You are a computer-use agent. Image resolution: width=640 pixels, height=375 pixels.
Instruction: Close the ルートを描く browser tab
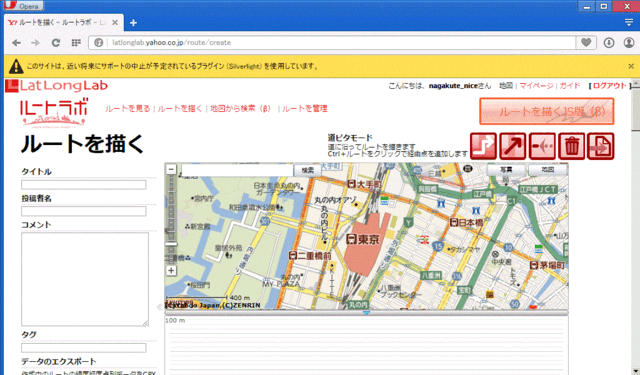(x=115, y=22)
